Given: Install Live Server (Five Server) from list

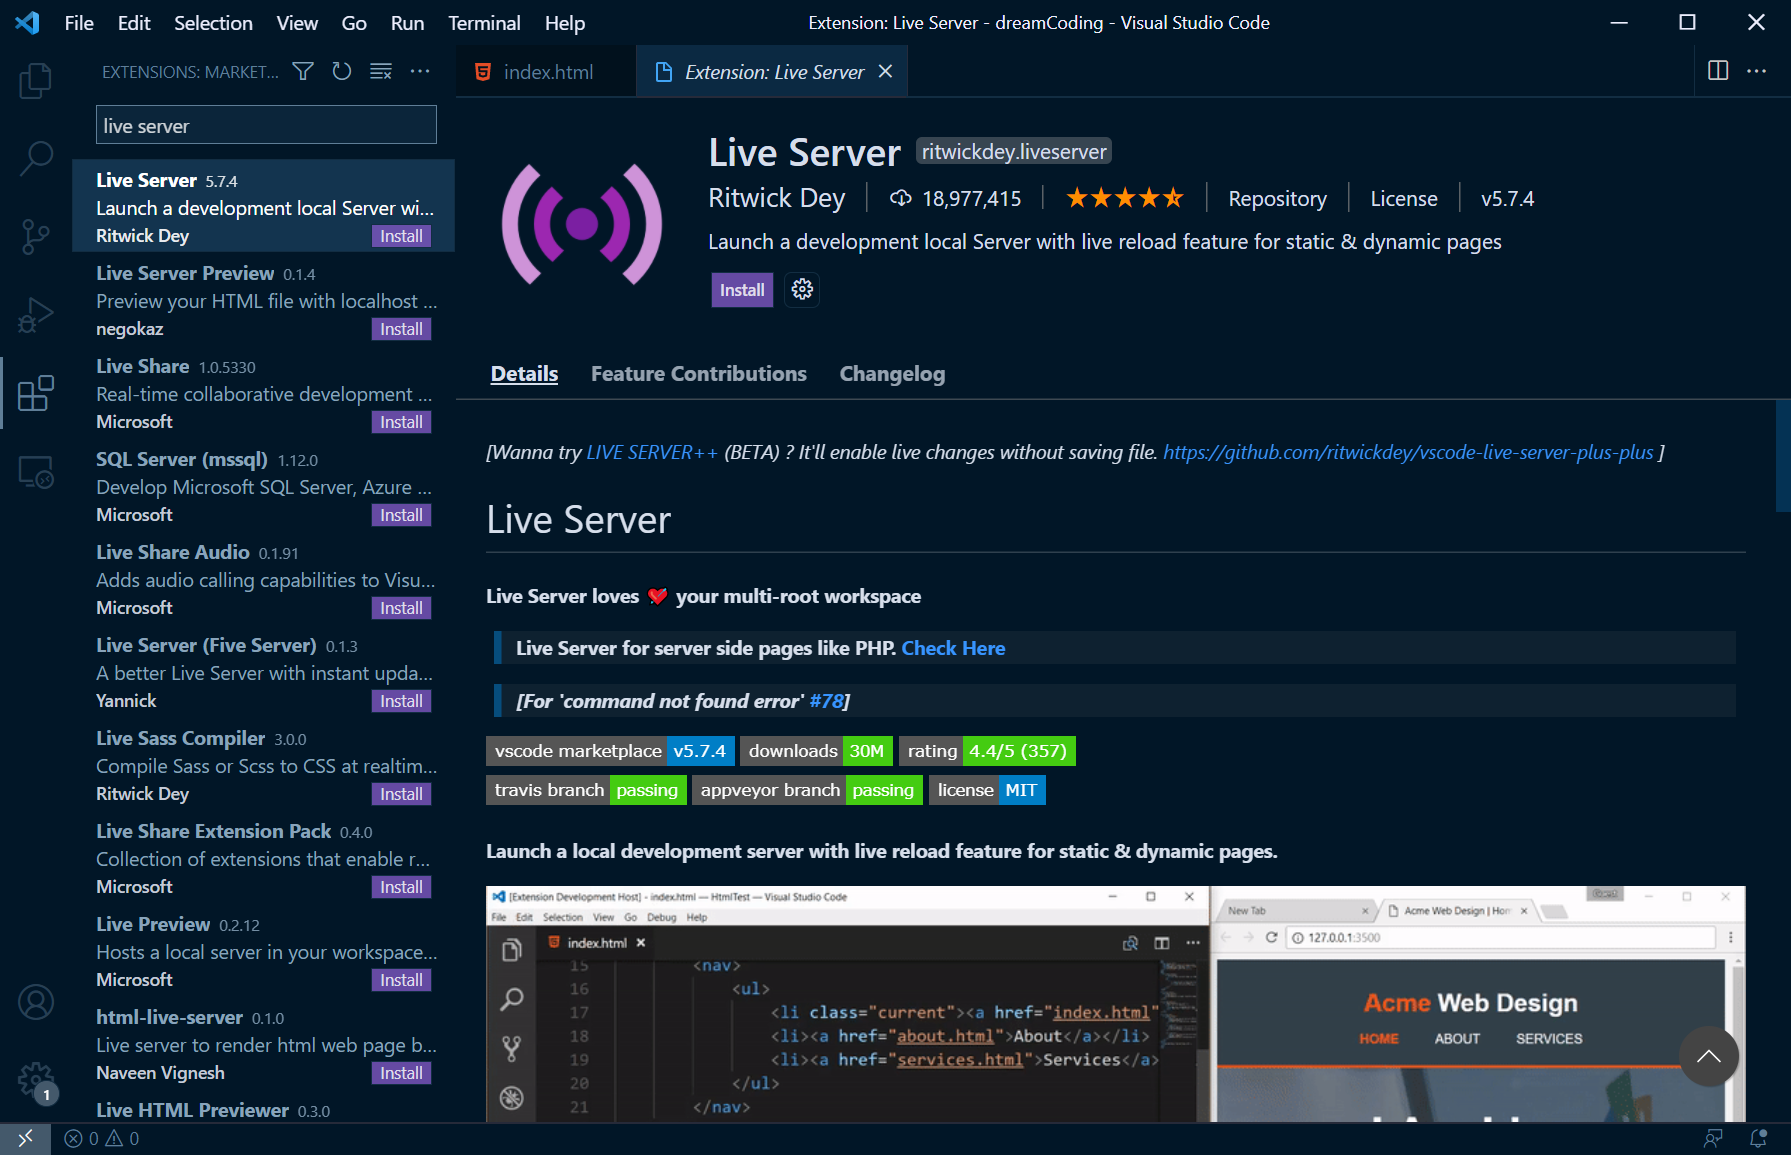Looking at the screenshot, I should [401, 701].
